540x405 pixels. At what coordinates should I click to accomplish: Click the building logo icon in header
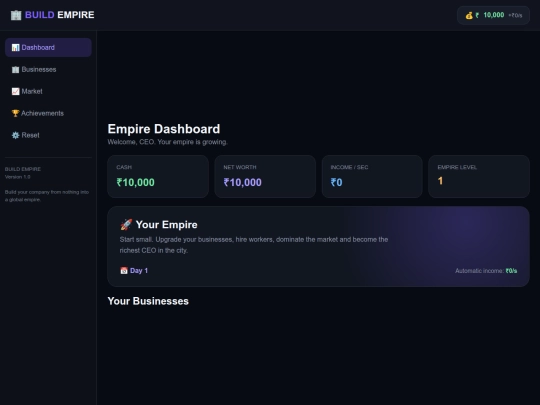pos(16,15)
